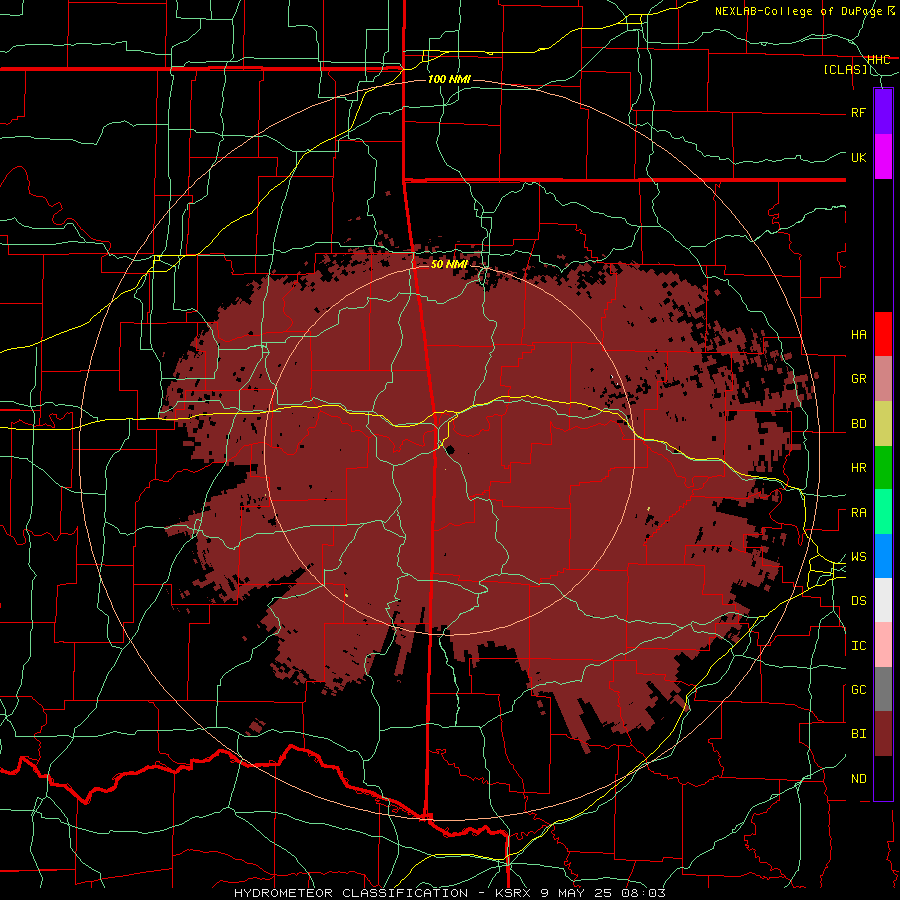Click the UK magenta color swatch

(883, 157)
